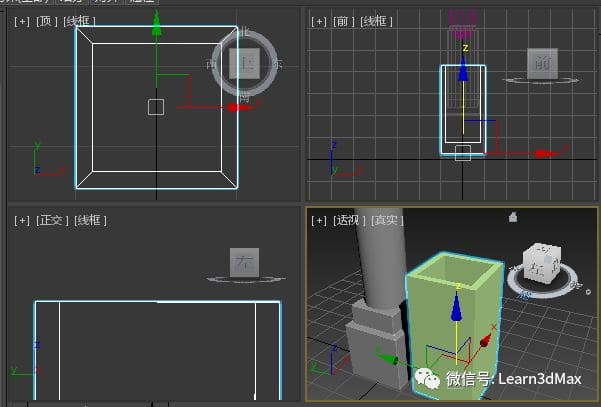Click the [正交] view name label

(52, 220)
